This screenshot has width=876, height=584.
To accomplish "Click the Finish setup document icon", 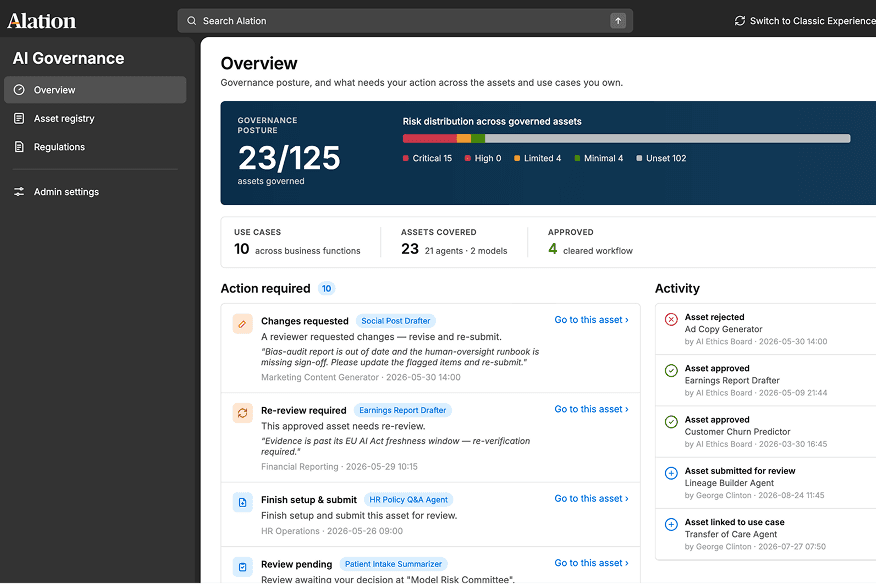I will tap(242, 502).
